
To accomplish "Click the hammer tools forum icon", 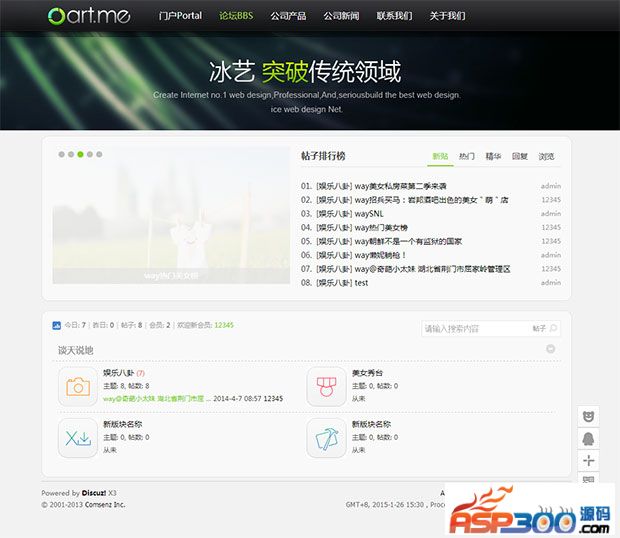I will (x=326, y=438).
